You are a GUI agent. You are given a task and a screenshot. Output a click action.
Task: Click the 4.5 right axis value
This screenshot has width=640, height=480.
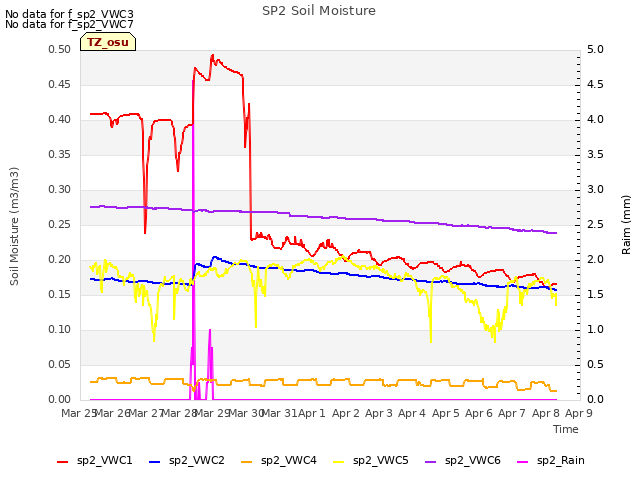tap(595, 84)
